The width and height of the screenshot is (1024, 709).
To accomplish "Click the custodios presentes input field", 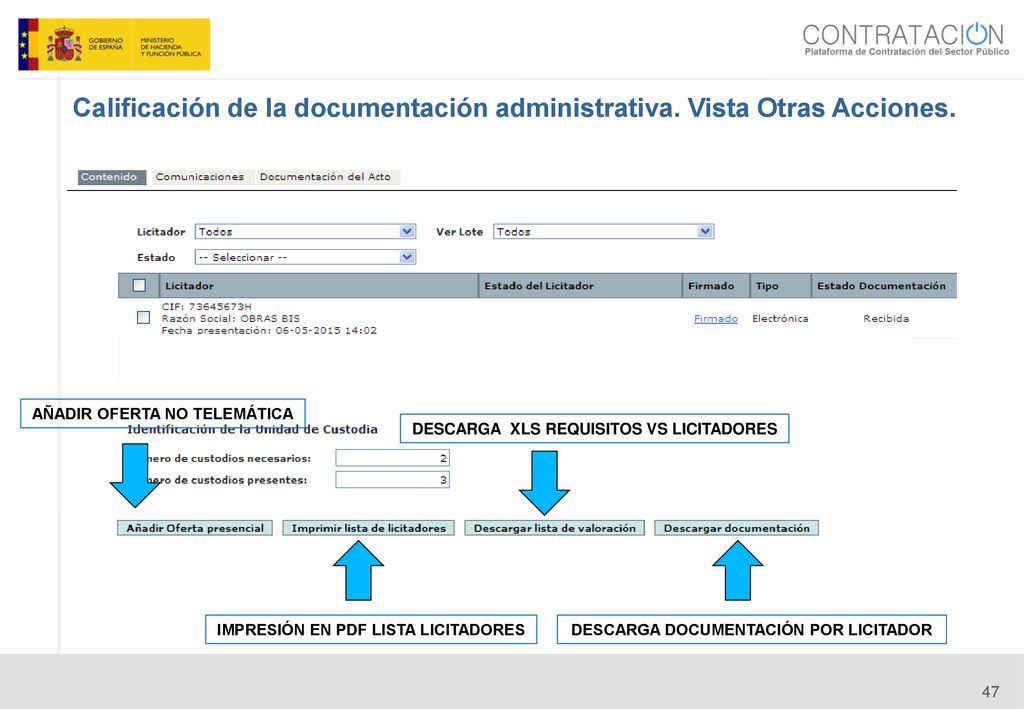I will pyautogui.click(x=392, y=480).
